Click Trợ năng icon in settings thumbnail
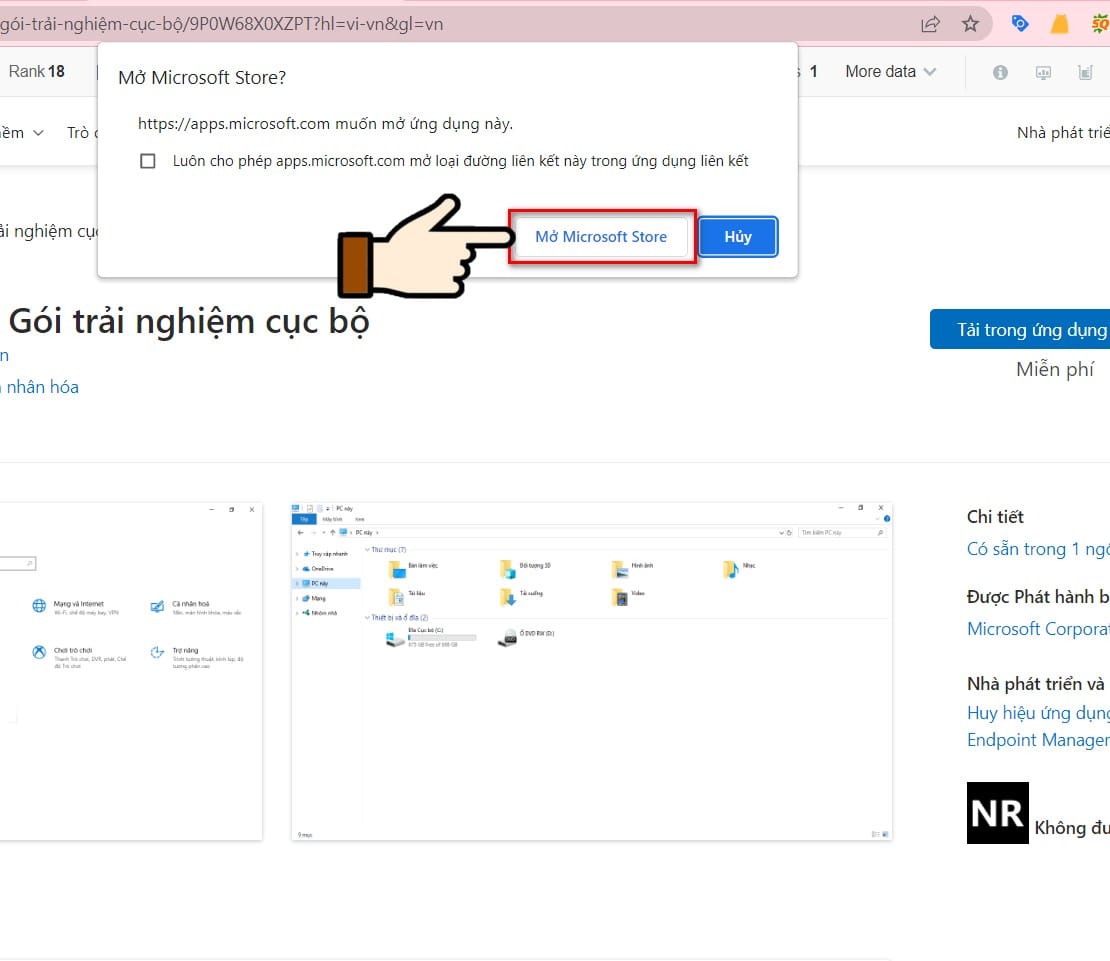 coord(157,652)
